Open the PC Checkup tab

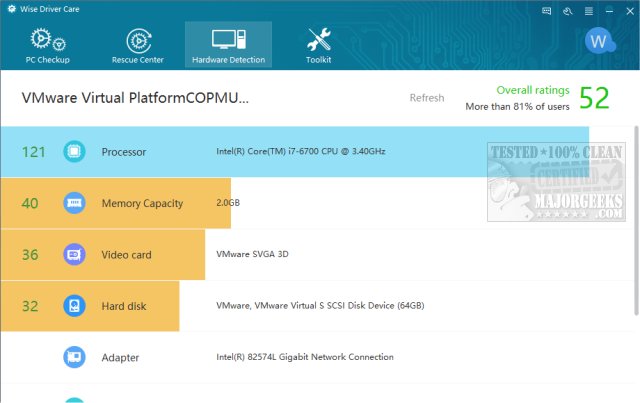pos(47,45)
